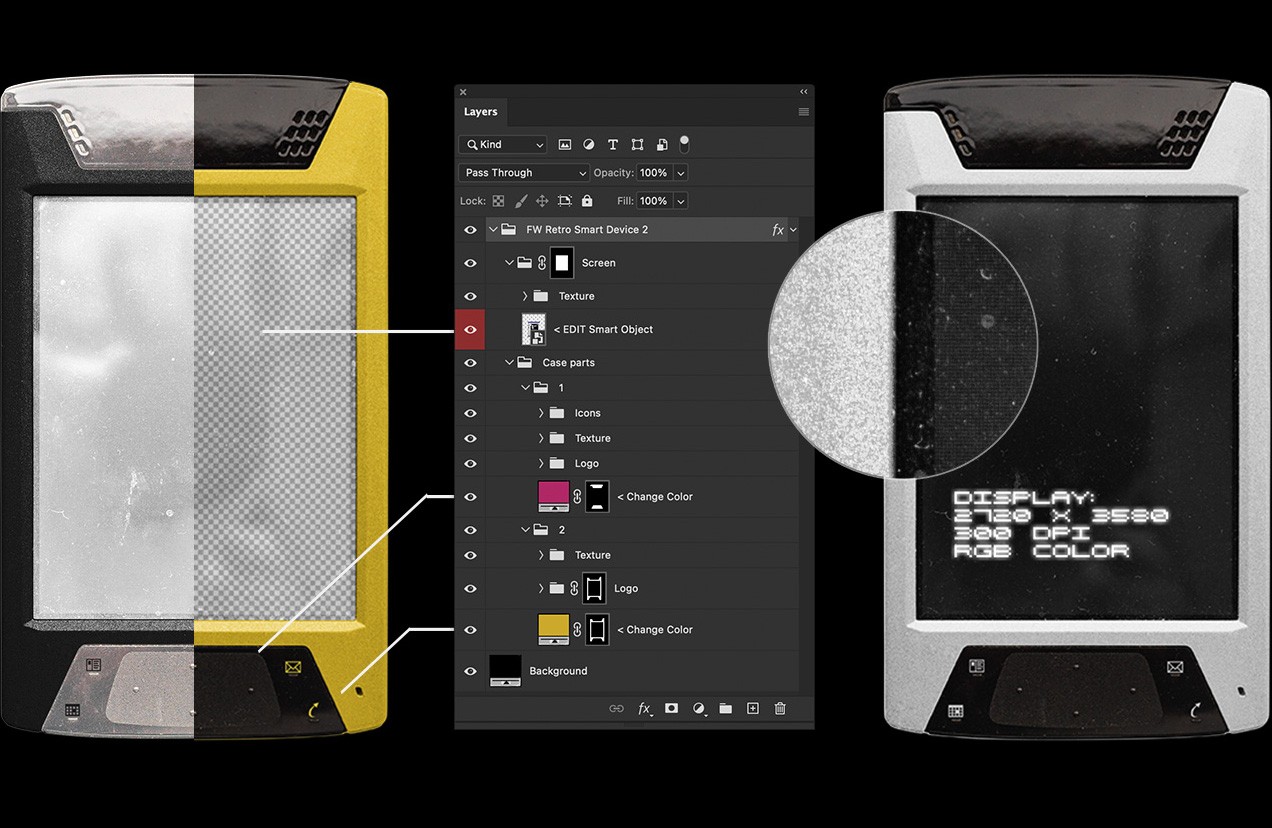Expand the Icons group

541,412
